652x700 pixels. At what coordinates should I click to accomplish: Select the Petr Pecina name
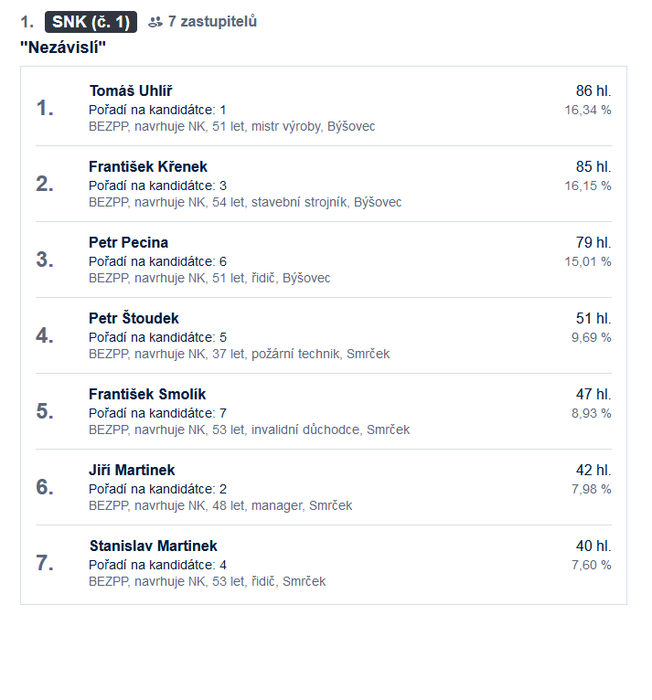(x=128, y=242)
